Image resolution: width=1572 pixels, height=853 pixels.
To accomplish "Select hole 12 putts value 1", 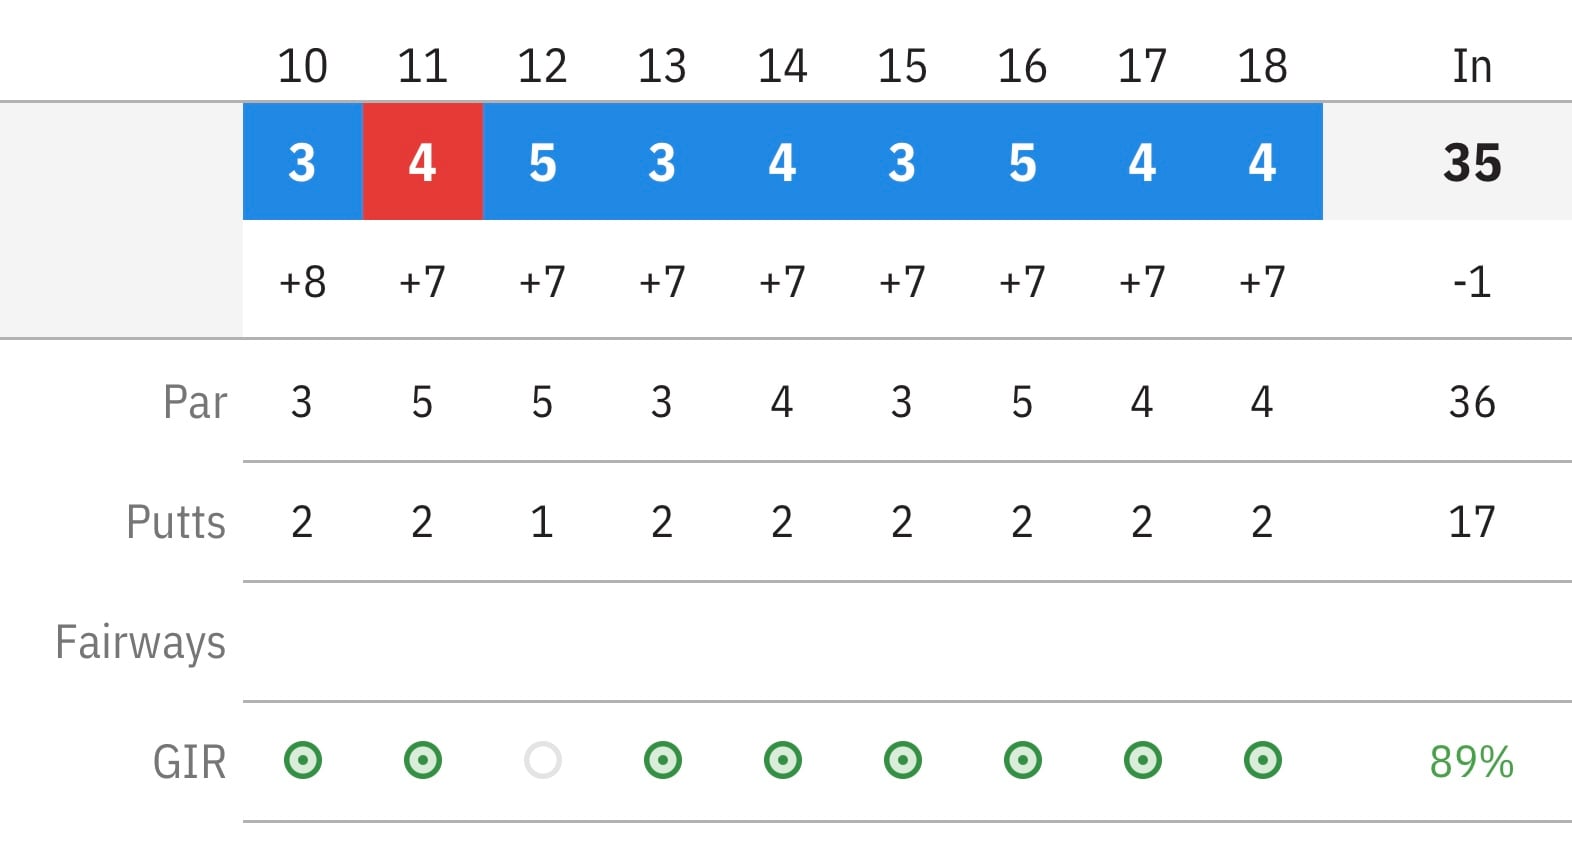I will coord(542,522).
